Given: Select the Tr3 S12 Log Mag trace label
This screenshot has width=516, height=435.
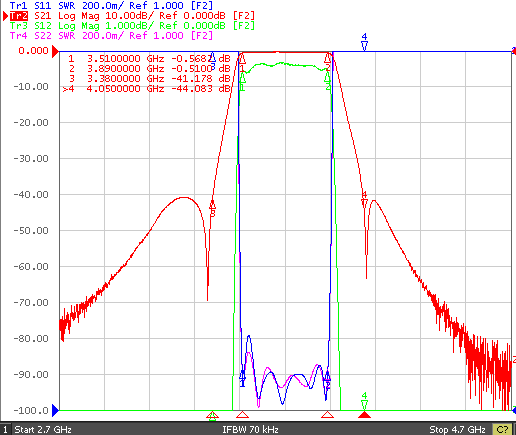Looking at the screenshot, I should [132, 26].
